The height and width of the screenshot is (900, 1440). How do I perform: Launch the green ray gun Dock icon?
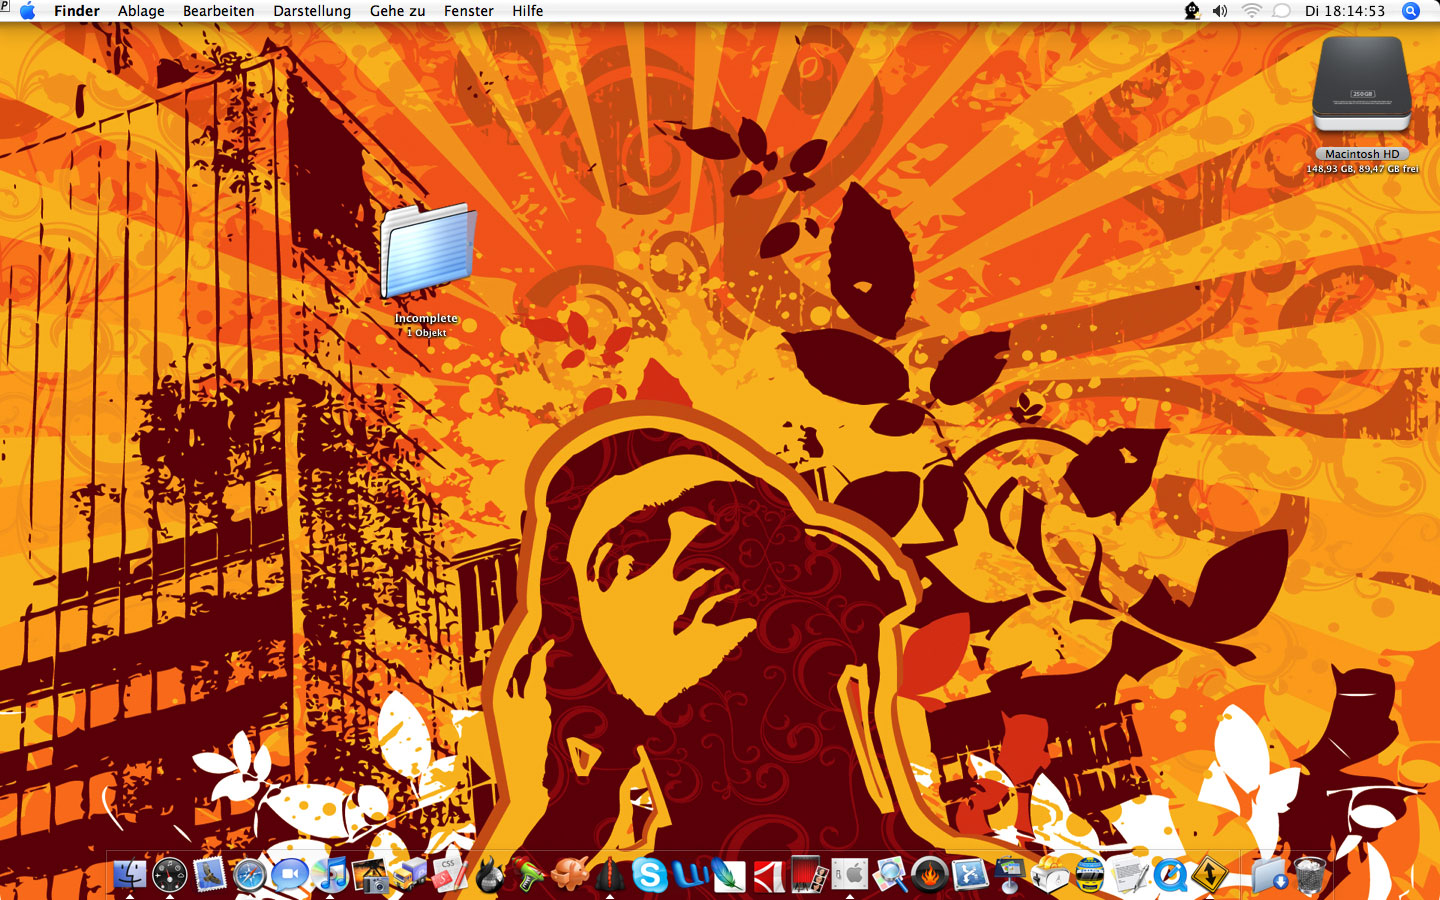[x=530, y=875]
